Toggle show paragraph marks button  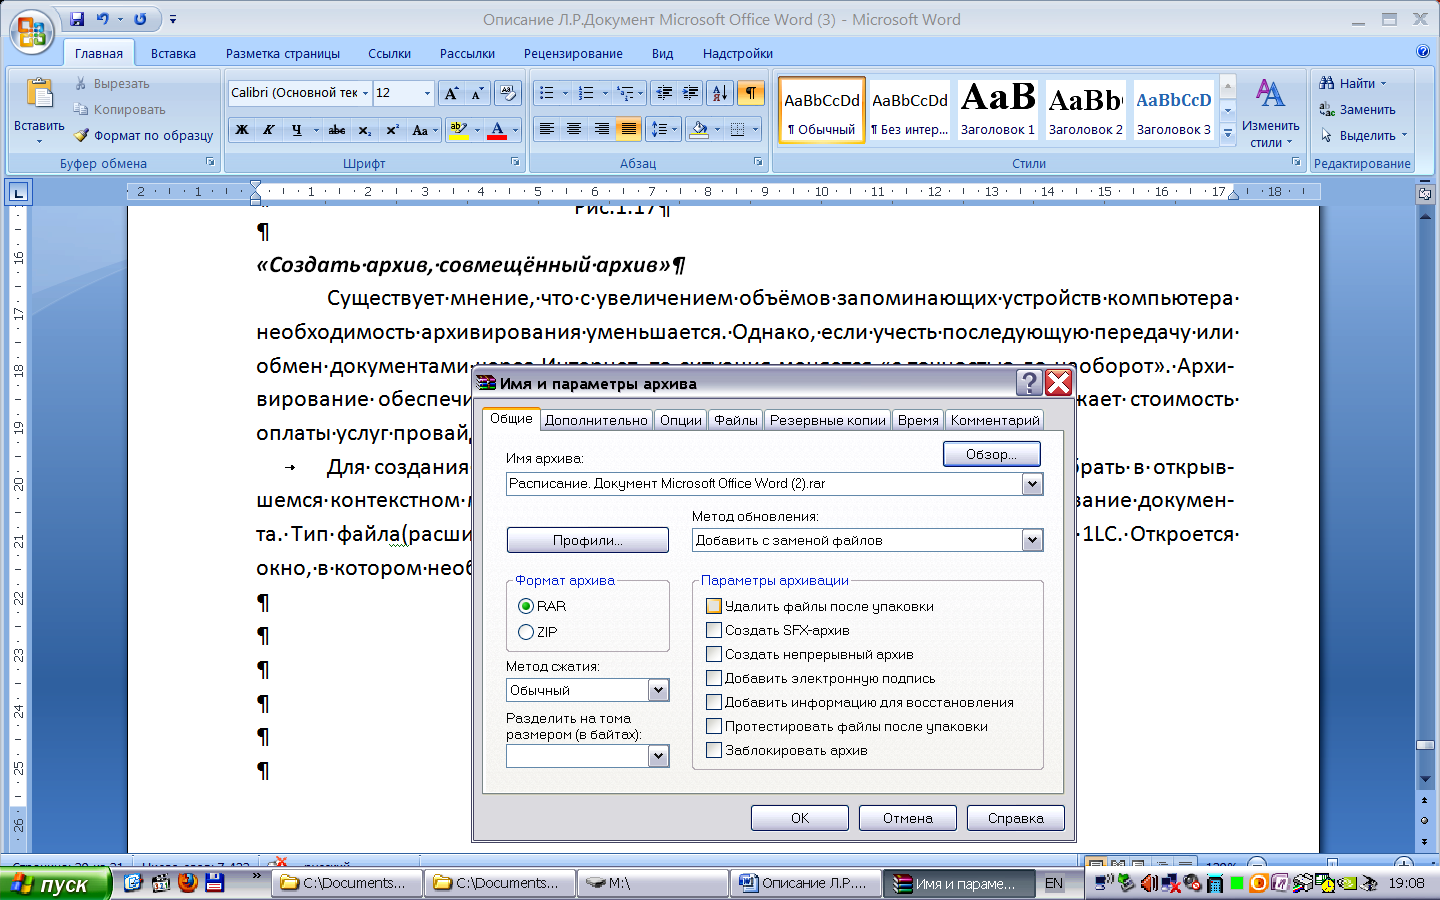tap(750, 93)
